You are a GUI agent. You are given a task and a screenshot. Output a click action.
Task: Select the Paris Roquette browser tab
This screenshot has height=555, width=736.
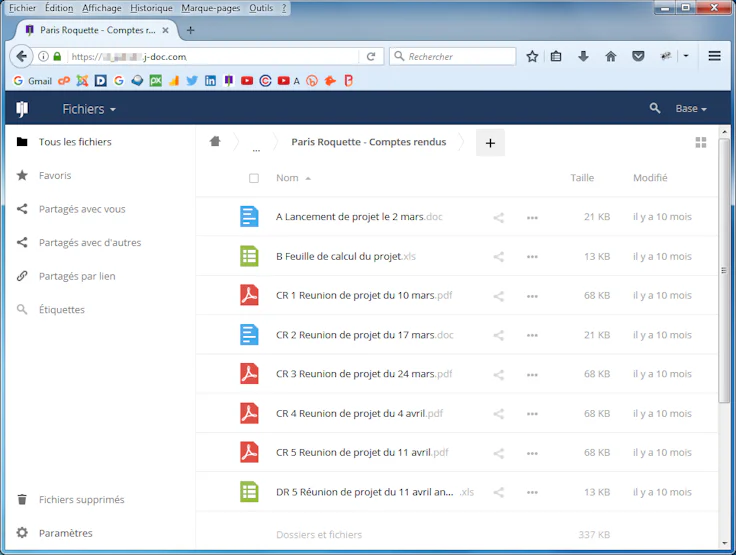point(96,30)
